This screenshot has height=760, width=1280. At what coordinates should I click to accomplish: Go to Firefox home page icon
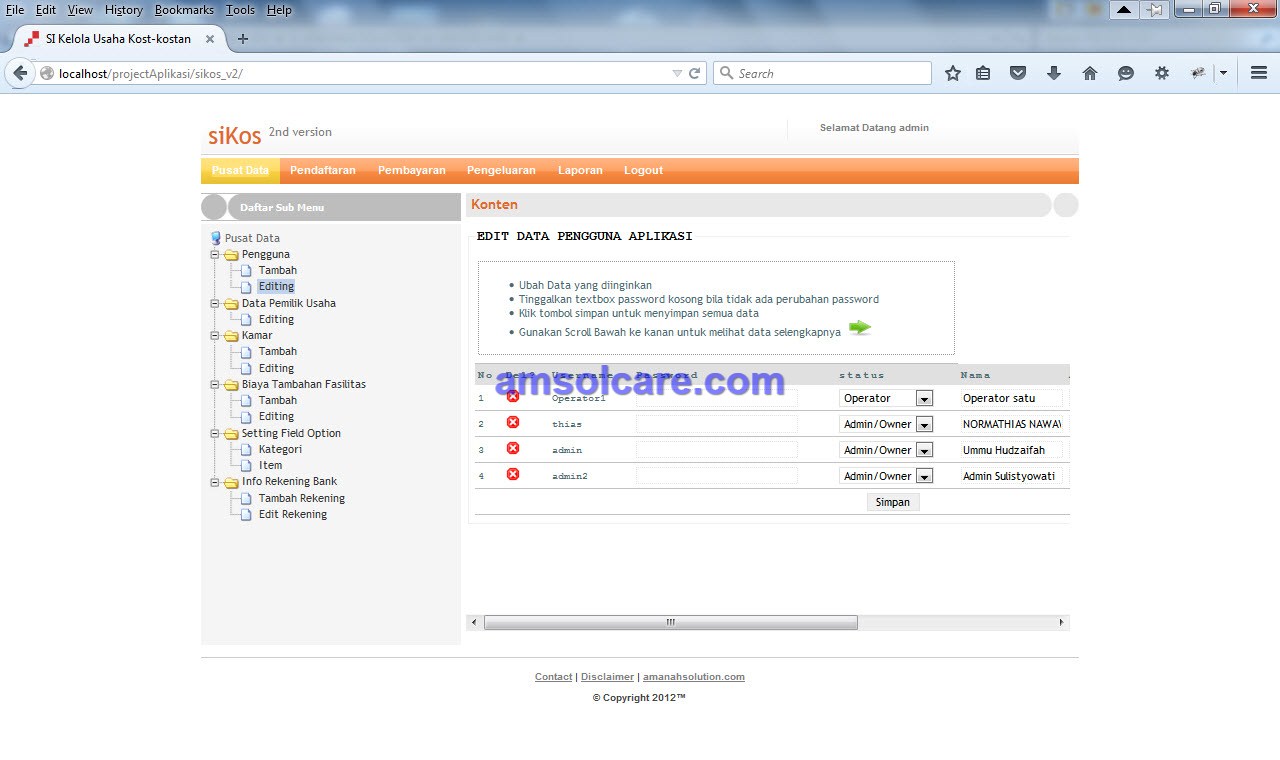[x=1090, y=73]
